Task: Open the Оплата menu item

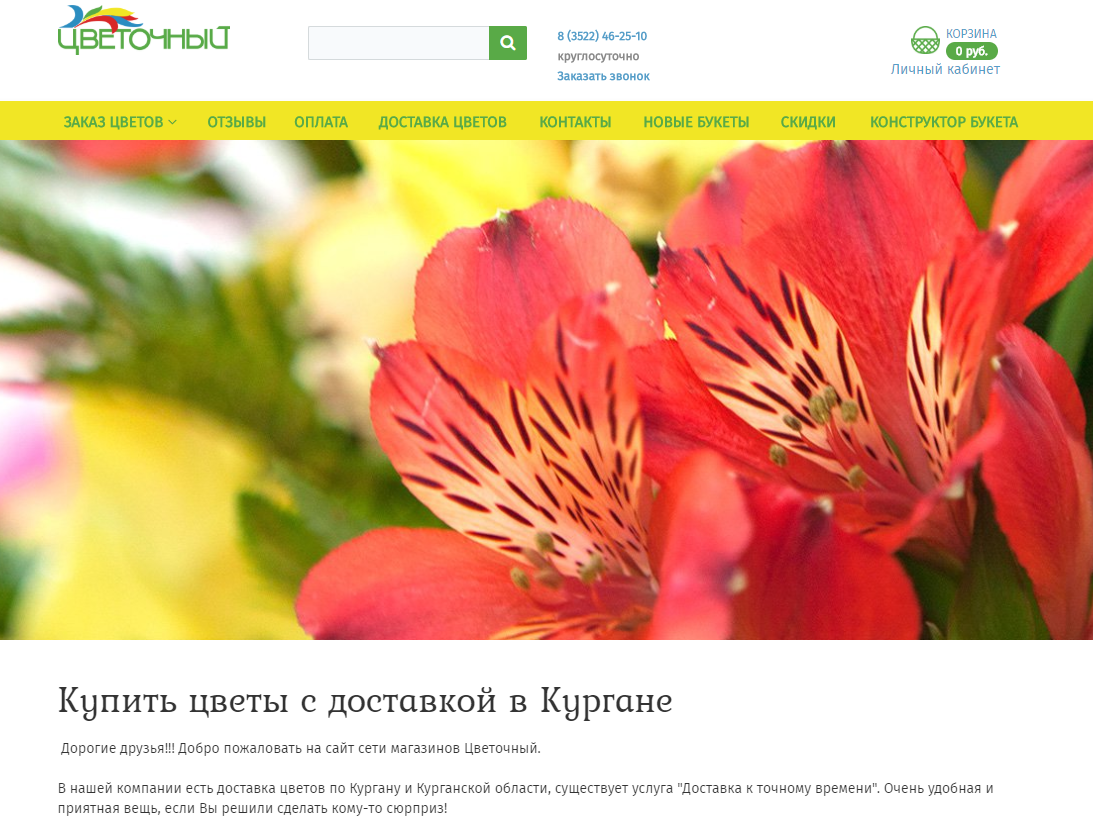Action: (x=321, y=122)
